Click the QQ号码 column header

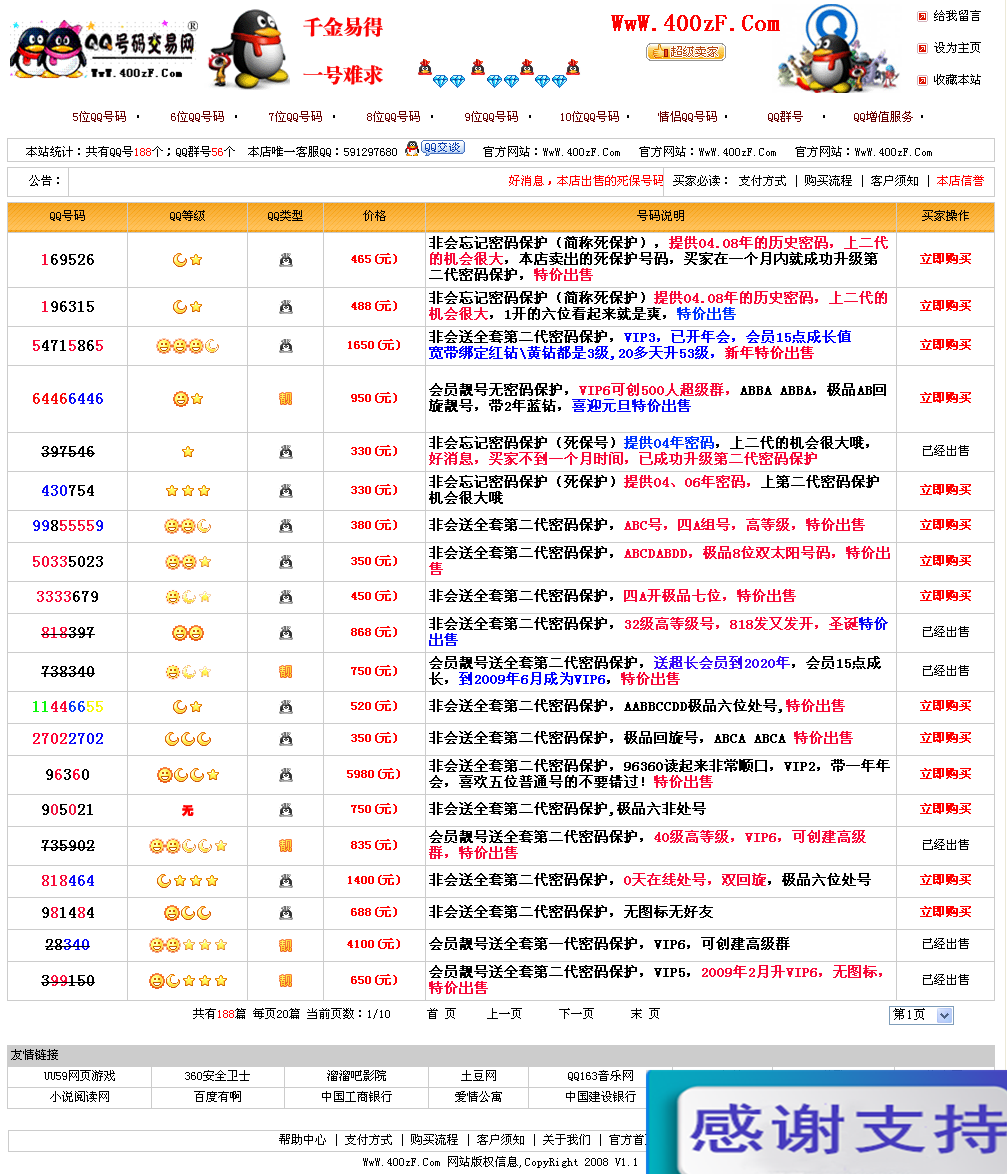[67, 216]
